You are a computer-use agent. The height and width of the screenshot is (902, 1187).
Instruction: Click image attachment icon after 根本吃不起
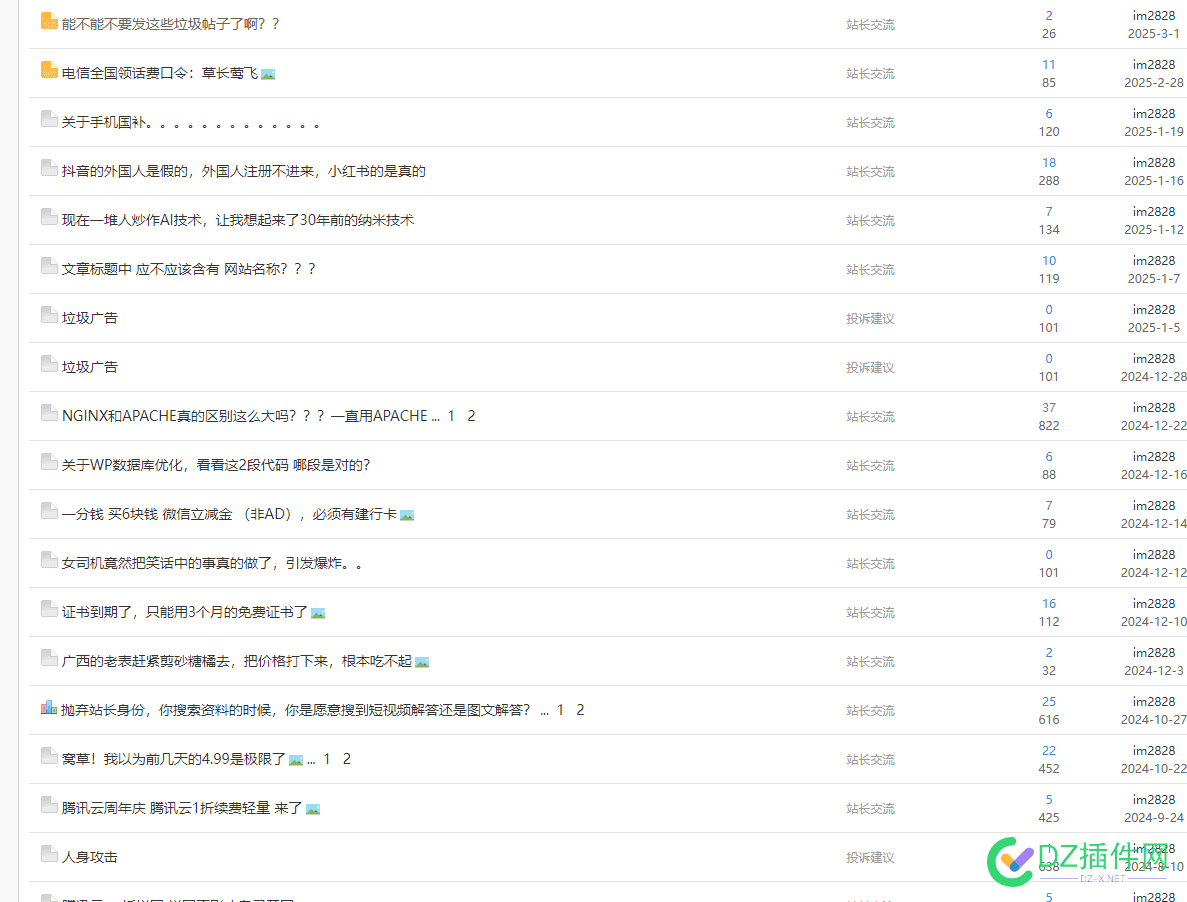[422, 662]
